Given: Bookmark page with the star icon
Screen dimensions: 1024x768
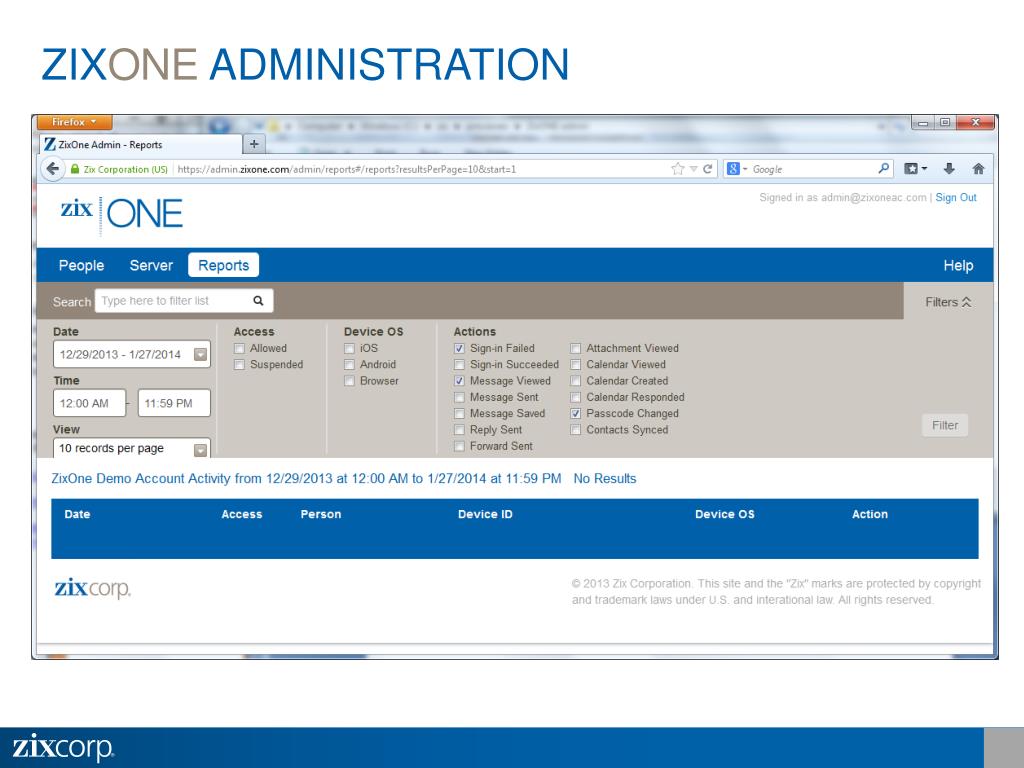Looking at the screenshot, I should 677,169.
